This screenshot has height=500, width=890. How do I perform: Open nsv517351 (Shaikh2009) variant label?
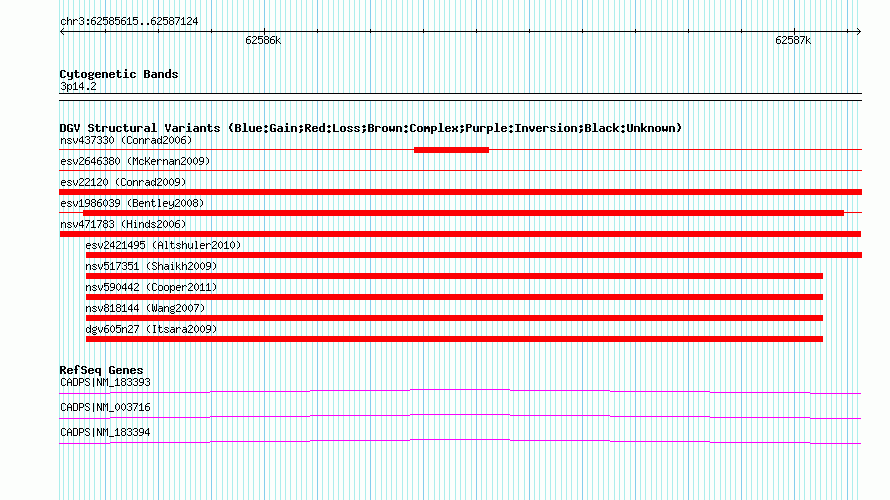point(151,266)
